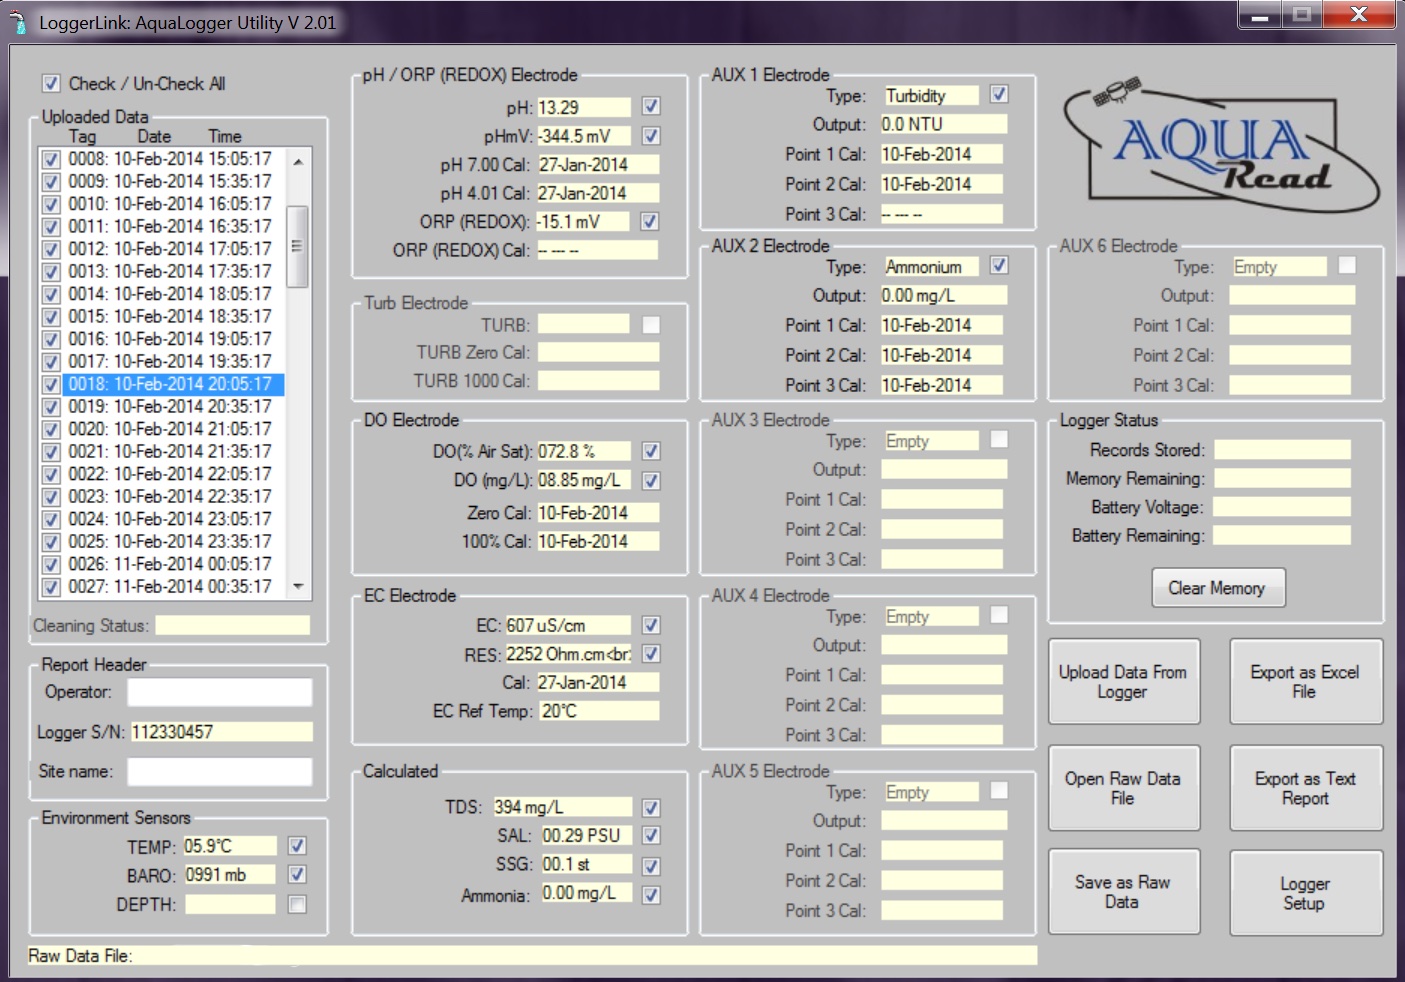The height and width of the screenshot is (982, 1405).
Task: Uncheck the pH value checkbox
Action: 651,106
